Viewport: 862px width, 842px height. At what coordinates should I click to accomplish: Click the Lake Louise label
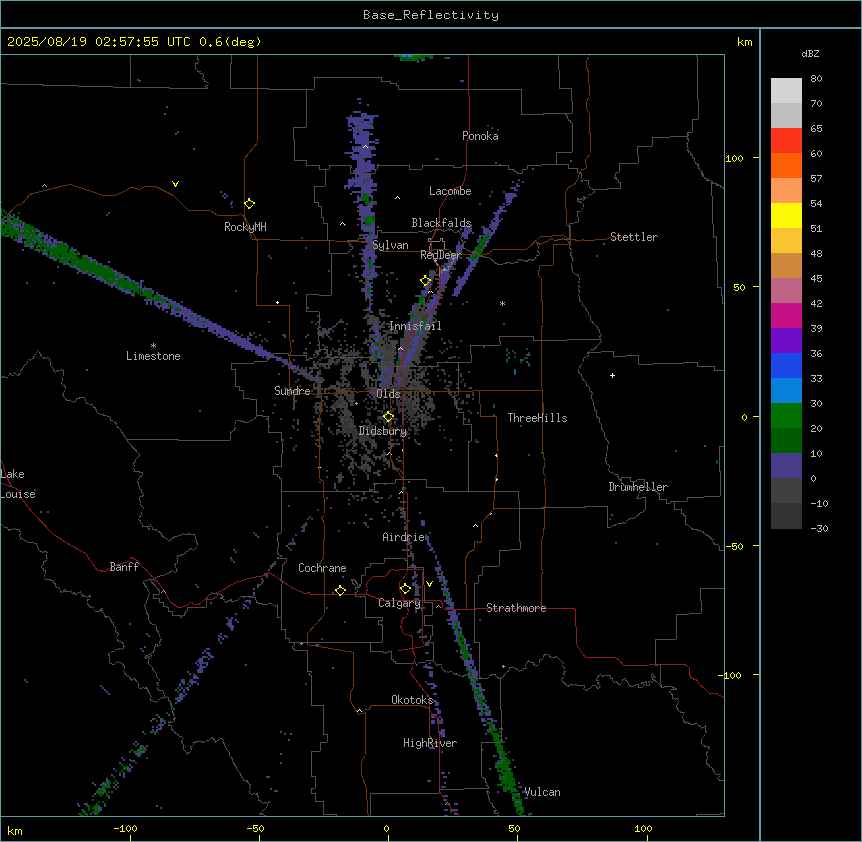(18, 484)
